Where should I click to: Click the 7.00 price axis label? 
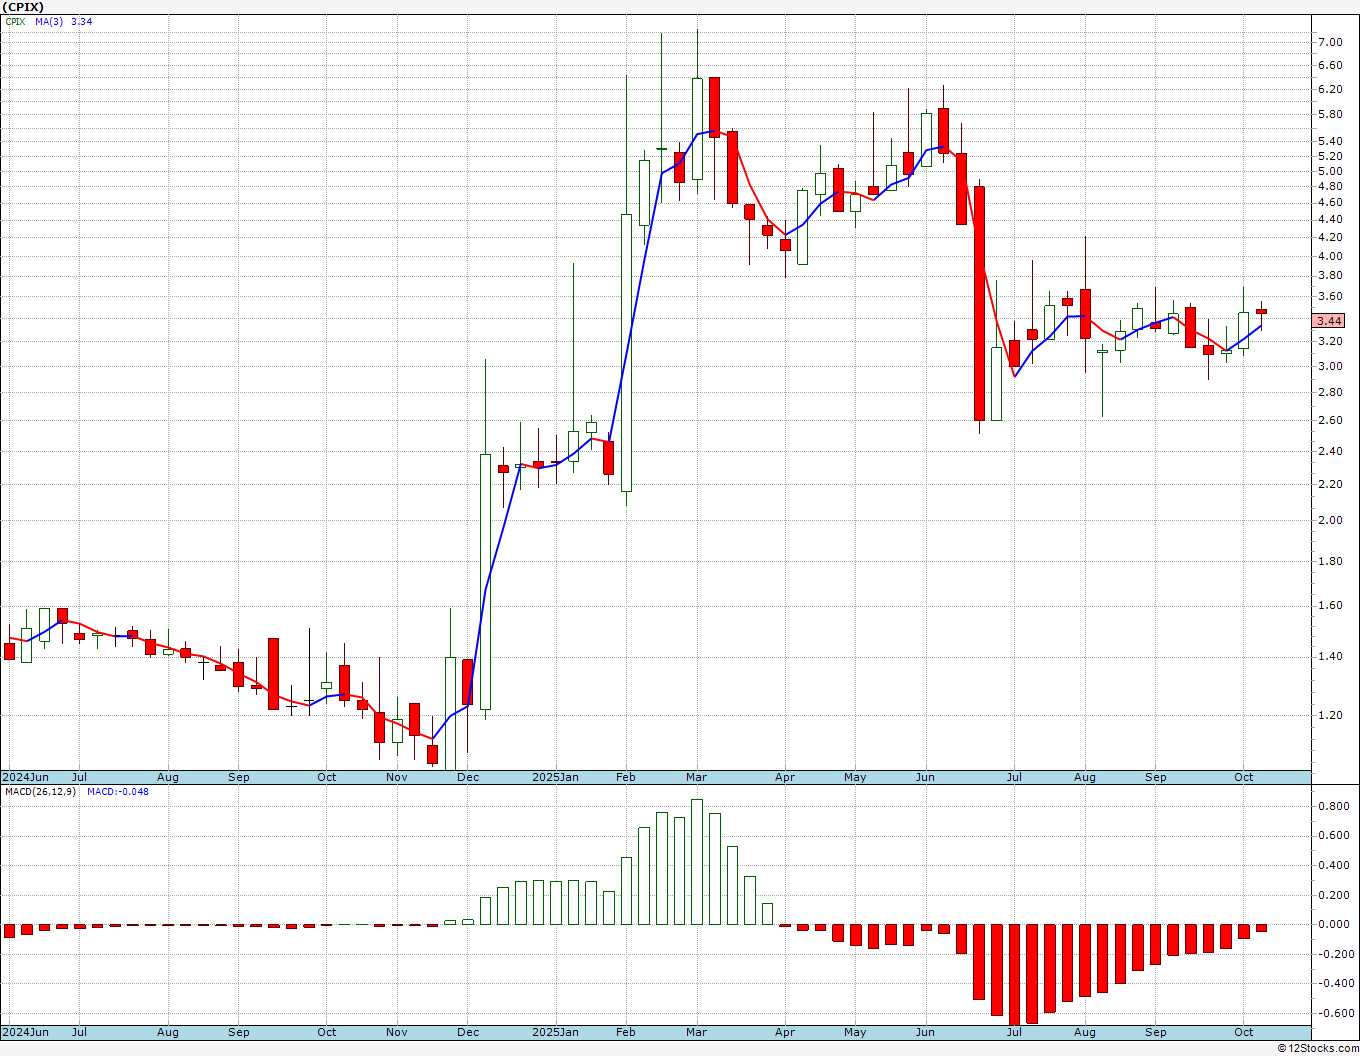[x=1330, y=42]
